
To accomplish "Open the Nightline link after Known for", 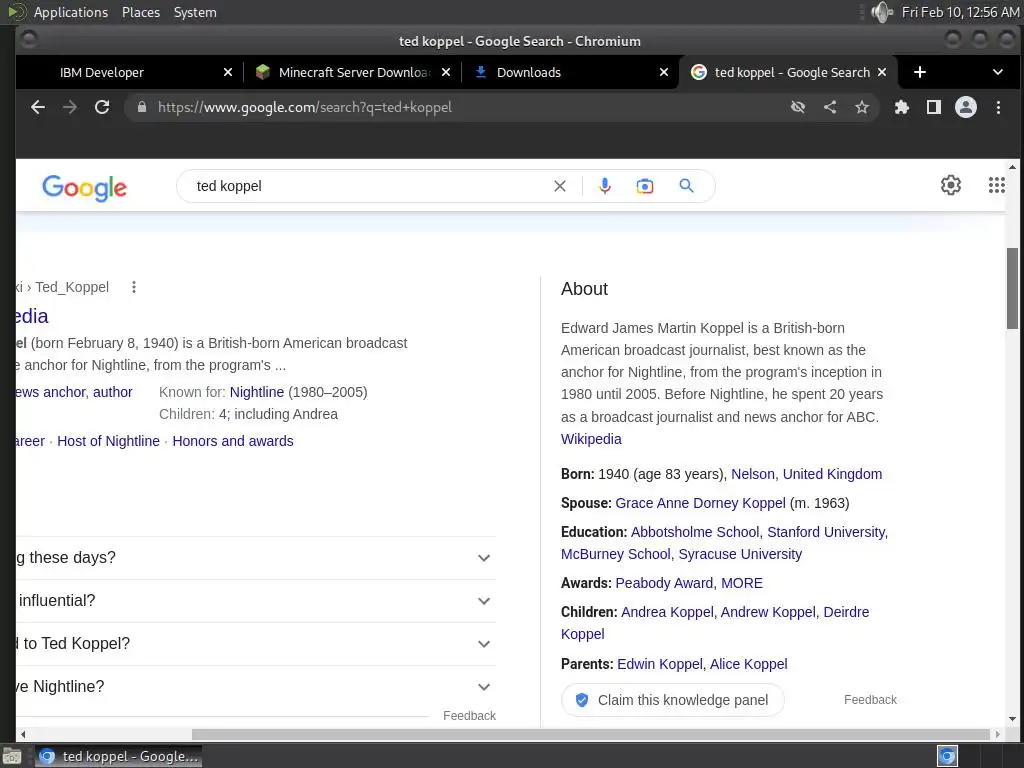I will click(x=257, y=392).
